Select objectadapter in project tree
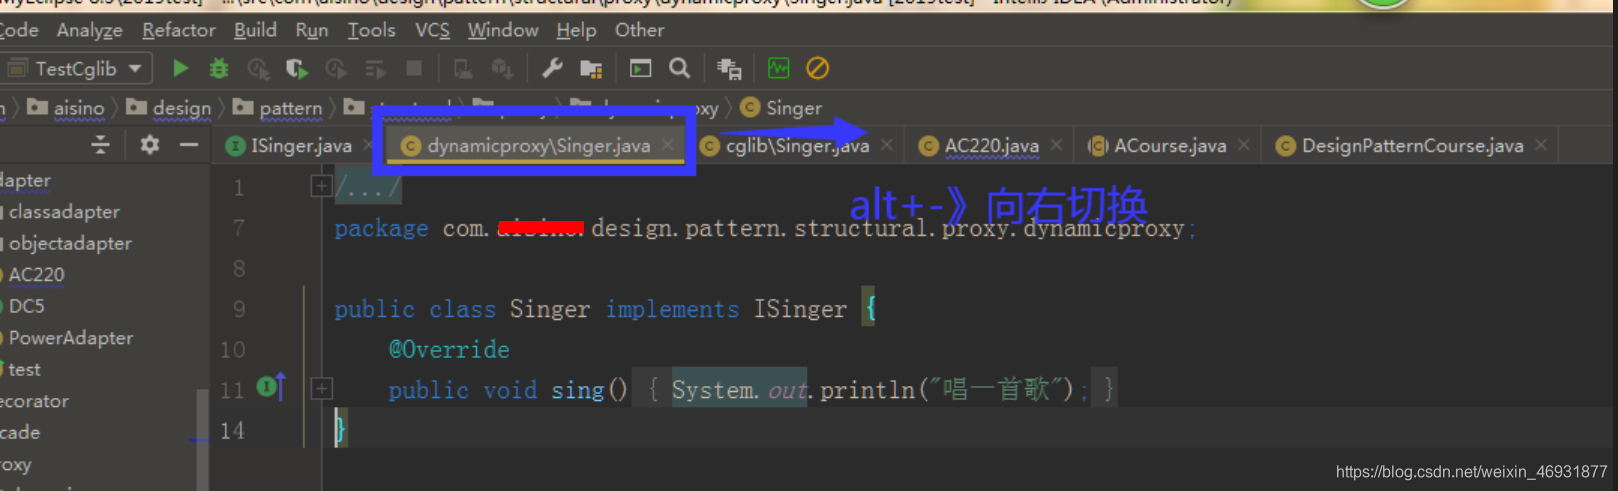Viewport: 1618px width, 491px height. (68, 243)
